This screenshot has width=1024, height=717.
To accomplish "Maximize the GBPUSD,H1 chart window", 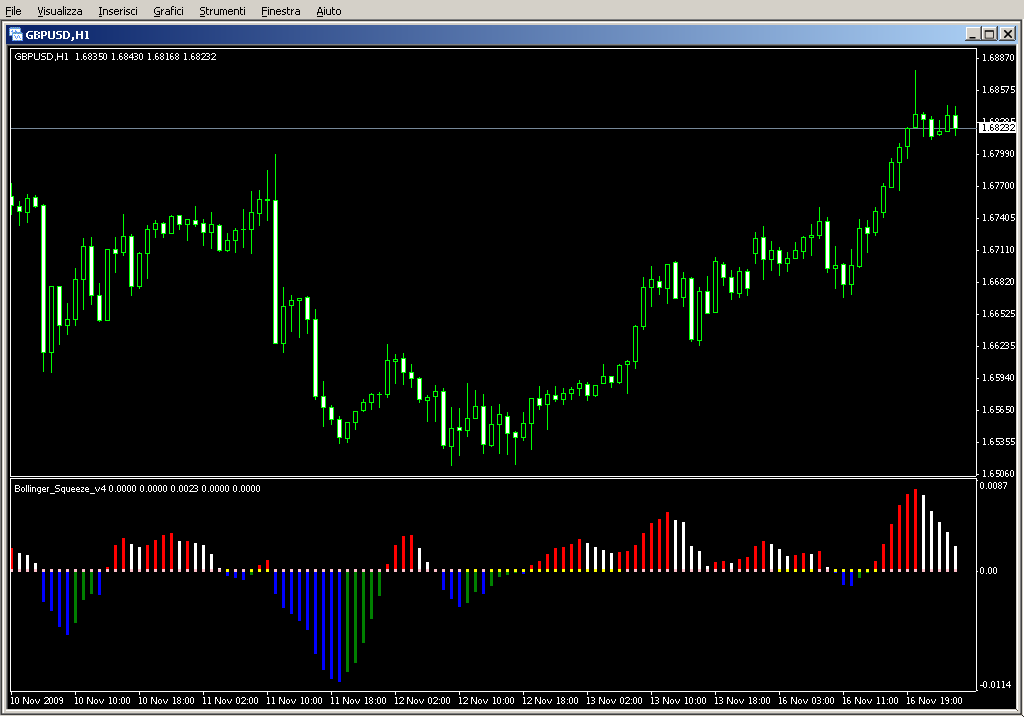I will click(x=989, y=34).
